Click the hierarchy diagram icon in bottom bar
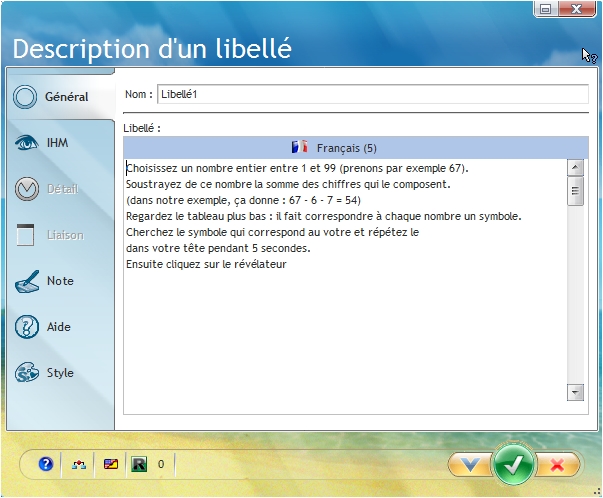 [79, 465]
